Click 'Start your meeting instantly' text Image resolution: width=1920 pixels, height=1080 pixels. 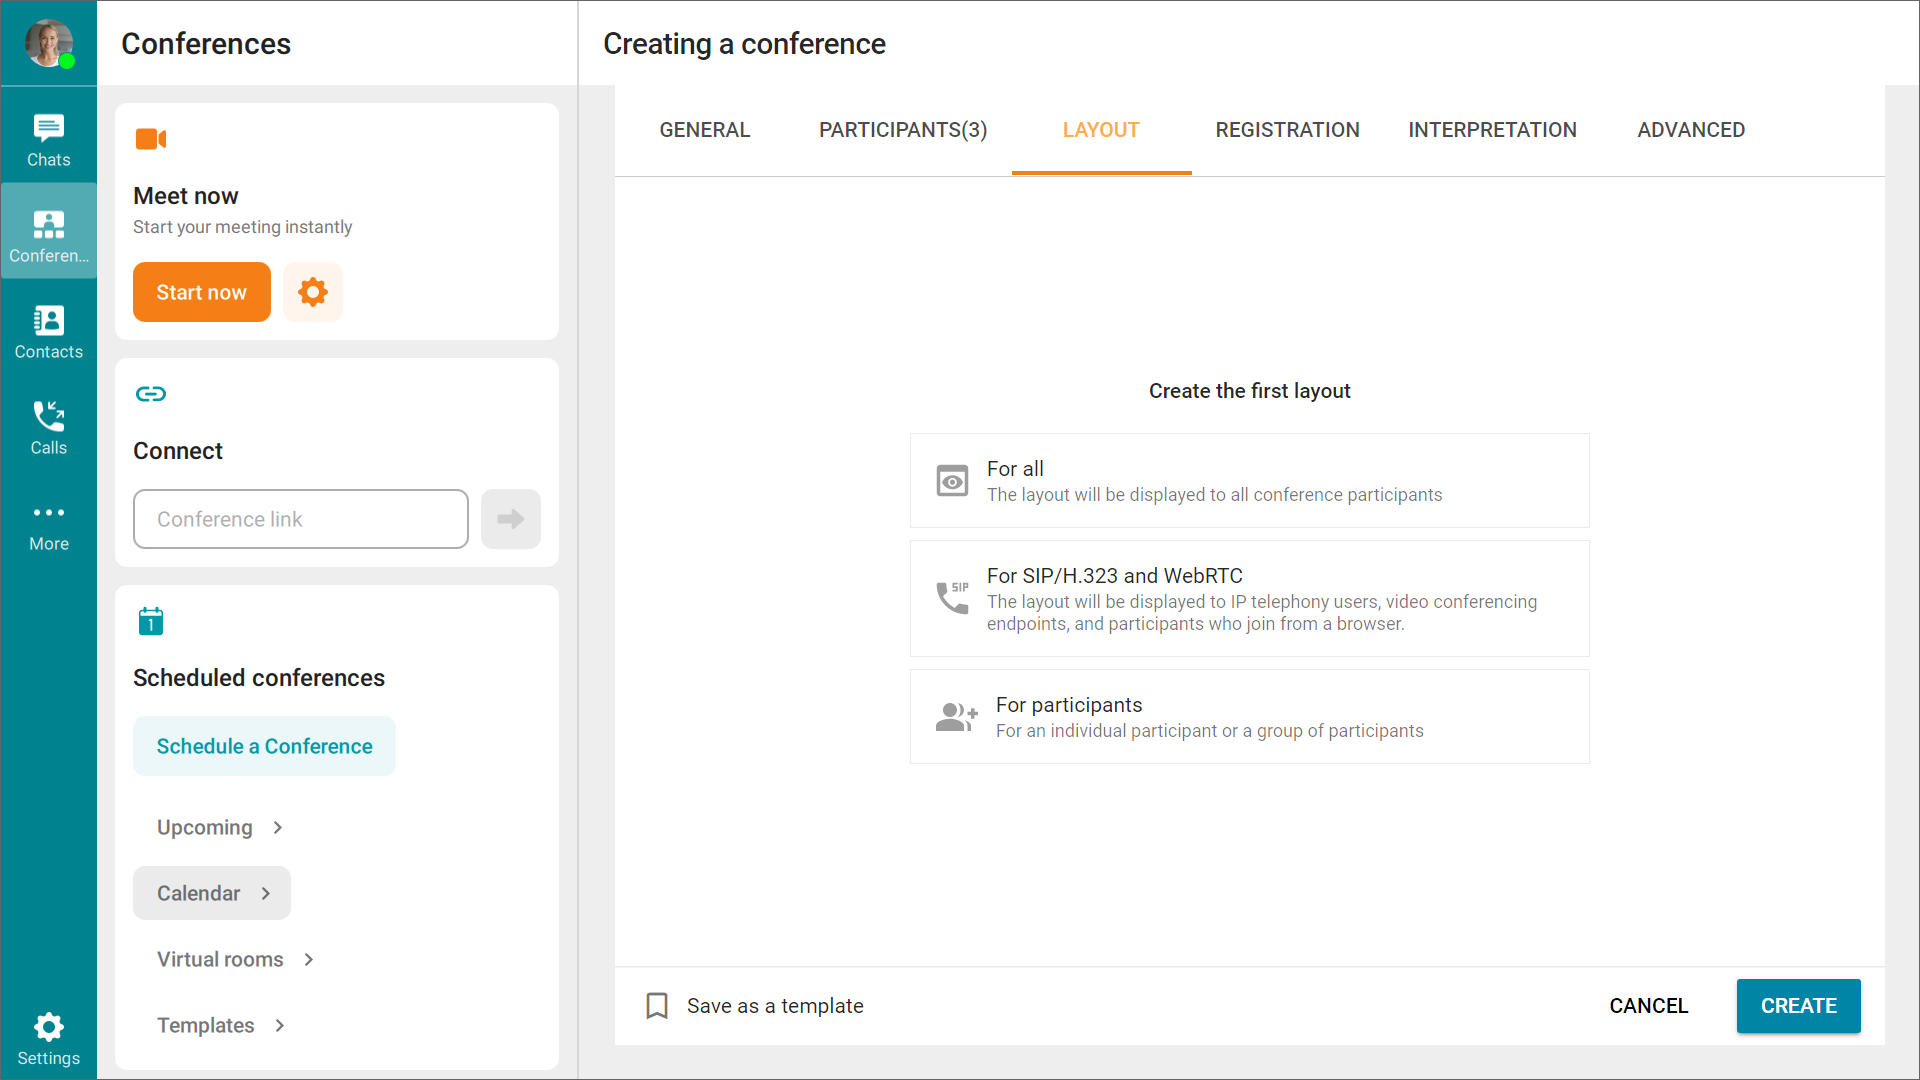point(243,227)
